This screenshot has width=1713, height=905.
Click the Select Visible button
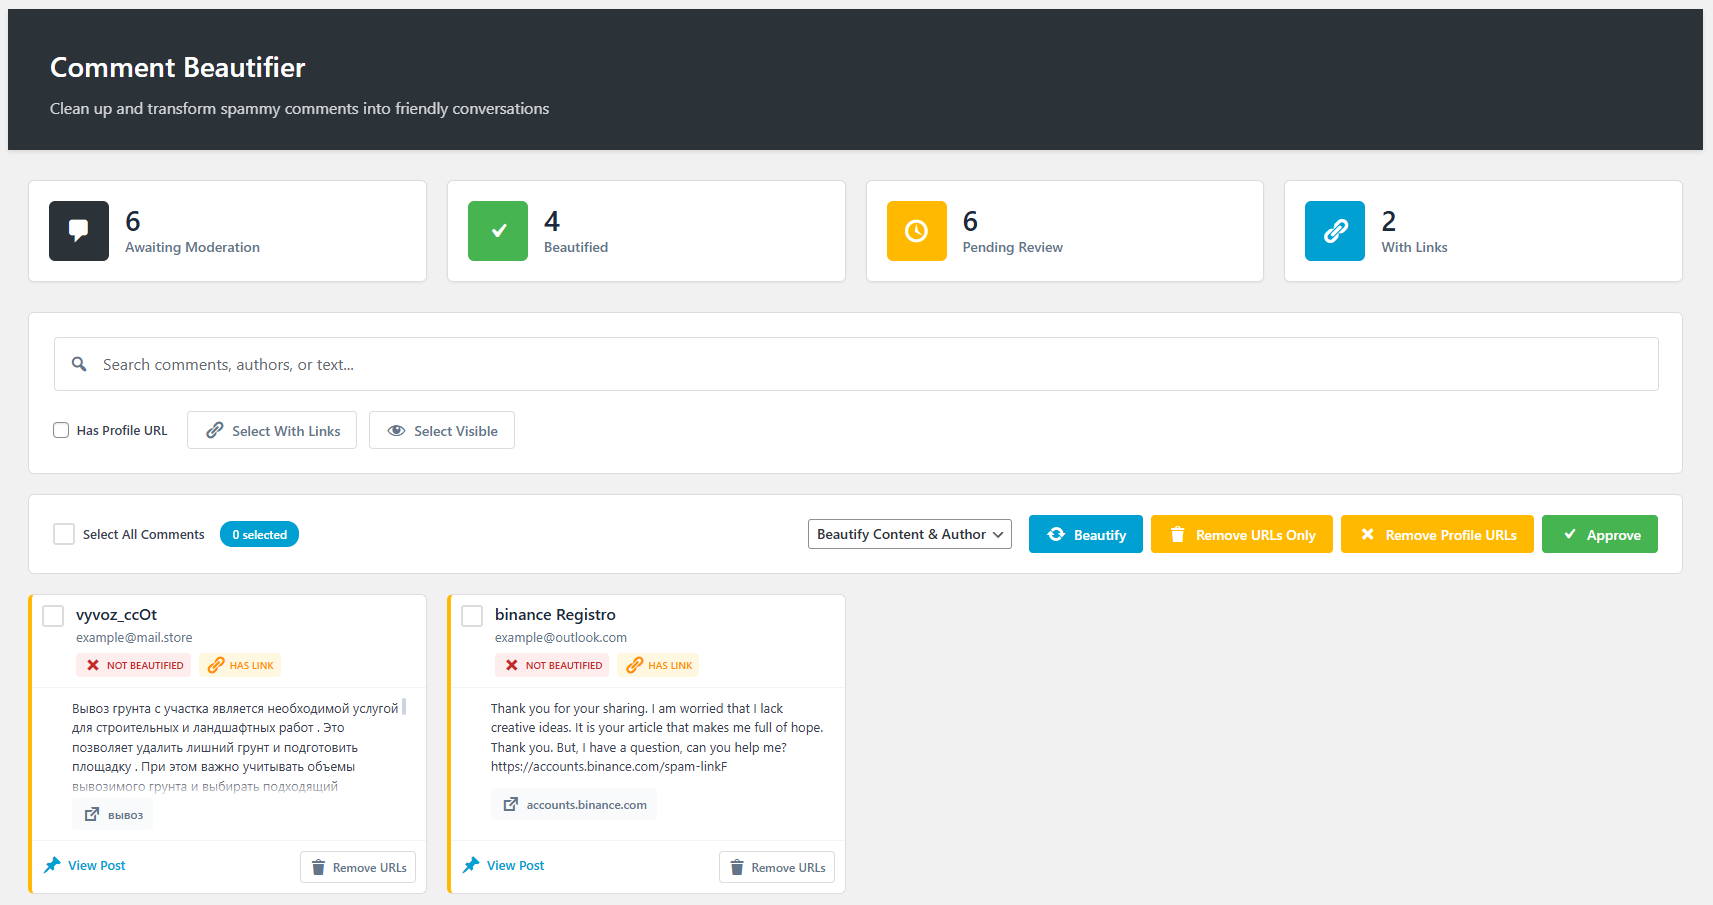tap(442, 430)
